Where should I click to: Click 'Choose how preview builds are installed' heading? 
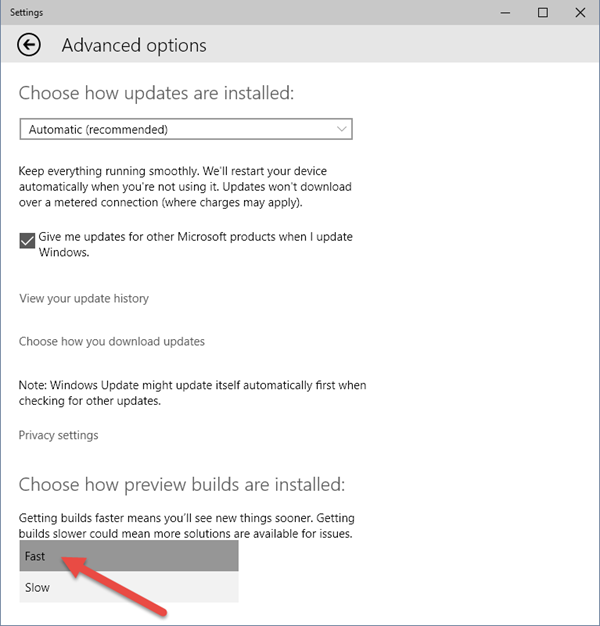[x=182, y=484]
